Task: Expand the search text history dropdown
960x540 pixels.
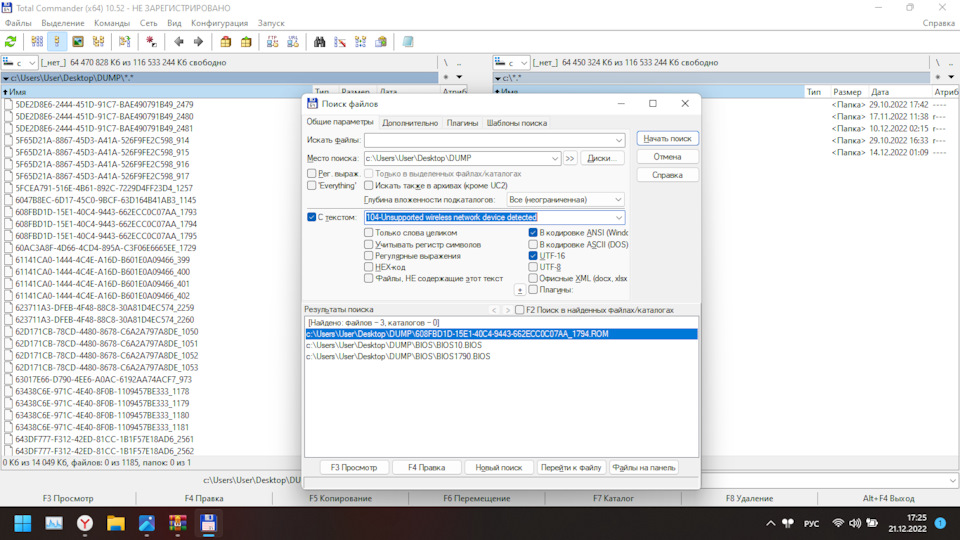Action: click(618, 217)
